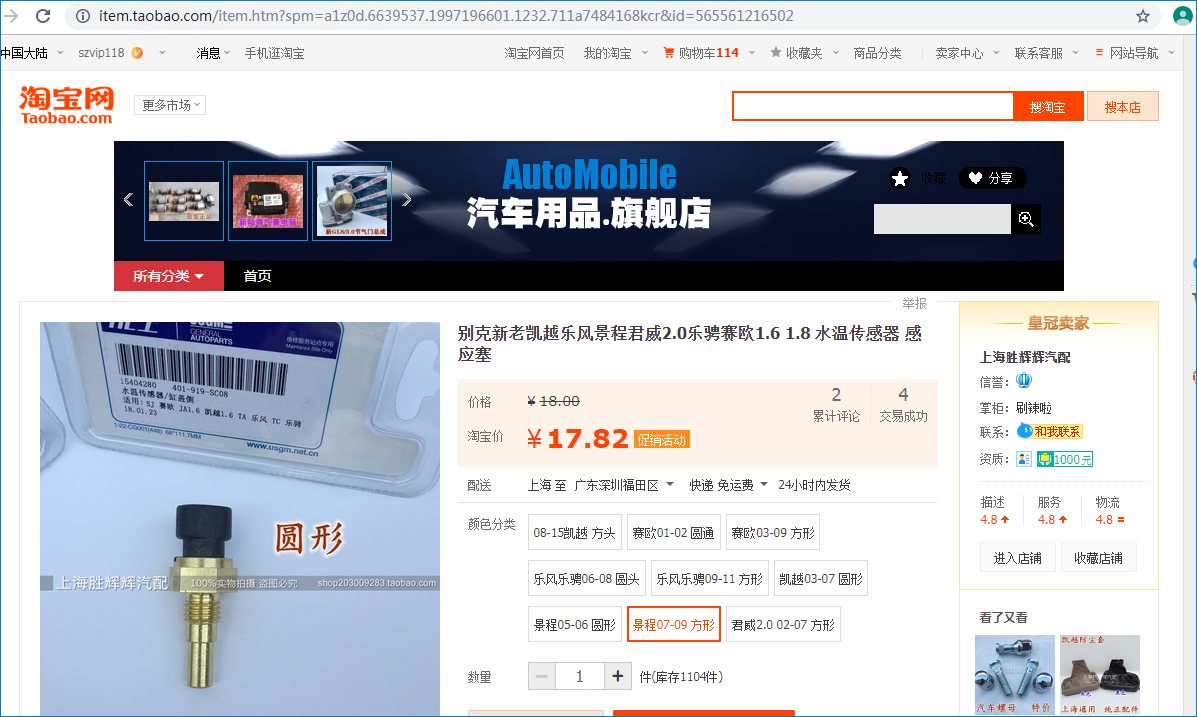Select the 赛欧03-09 方形 option
This screenshot has width=1197, height=717.
point(773,533)
